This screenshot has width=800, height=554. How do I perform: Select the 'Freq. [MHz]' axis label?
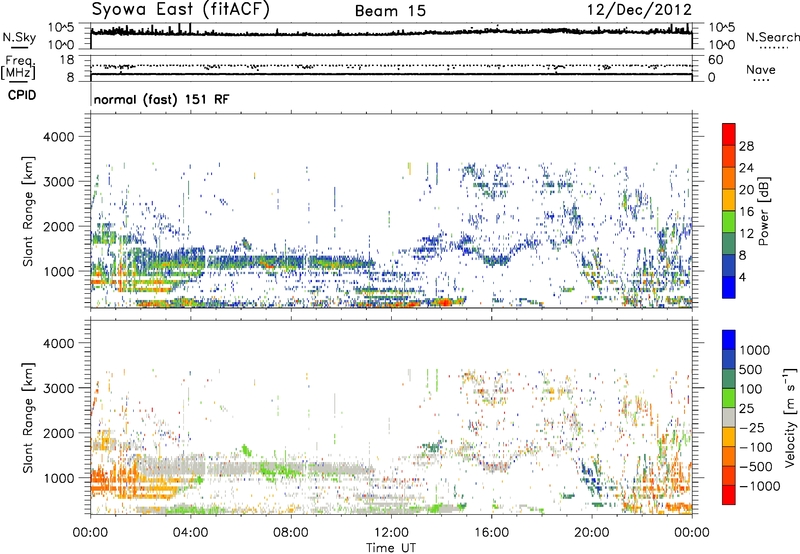(18, 68)
